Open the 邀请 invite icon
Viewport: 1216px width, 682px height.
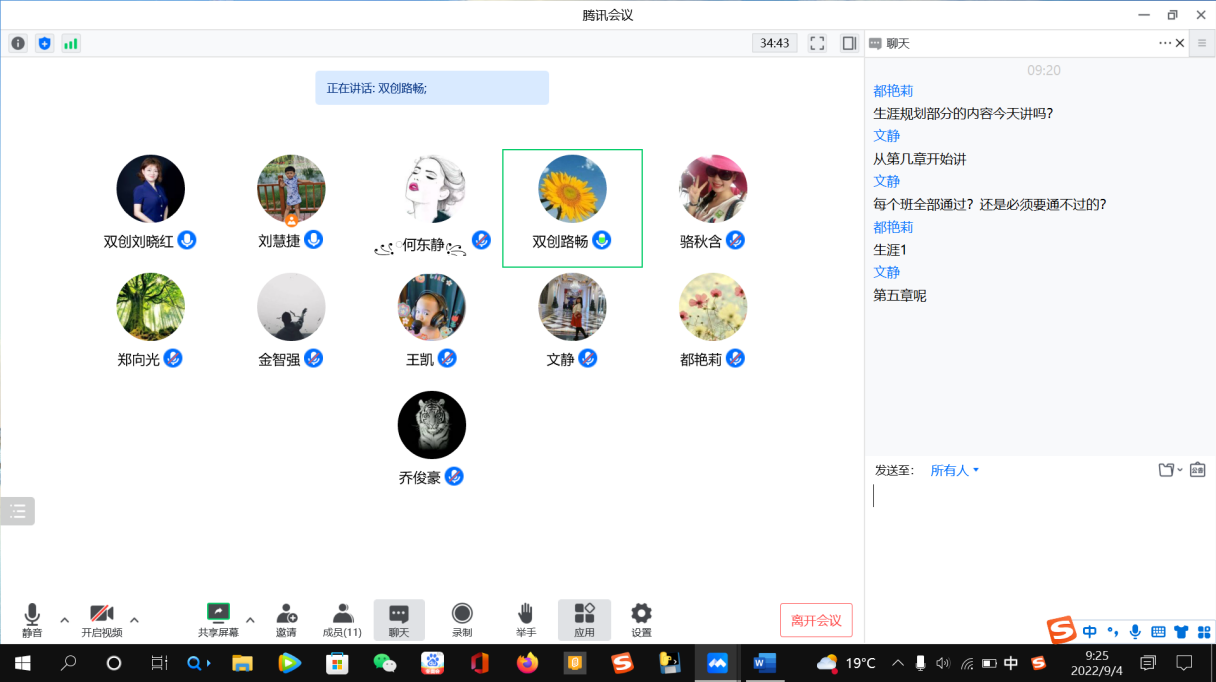pos(286,620)
